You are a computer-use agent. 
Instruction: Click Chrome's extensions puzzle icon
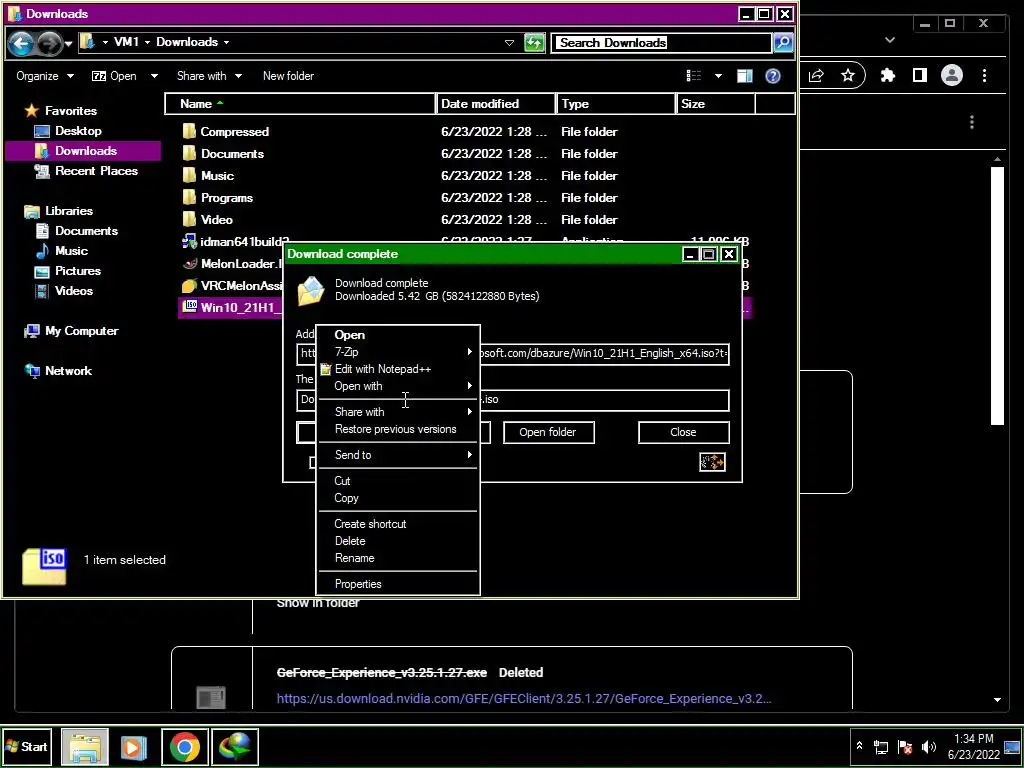pyautogui.click(x=888, y=76)
